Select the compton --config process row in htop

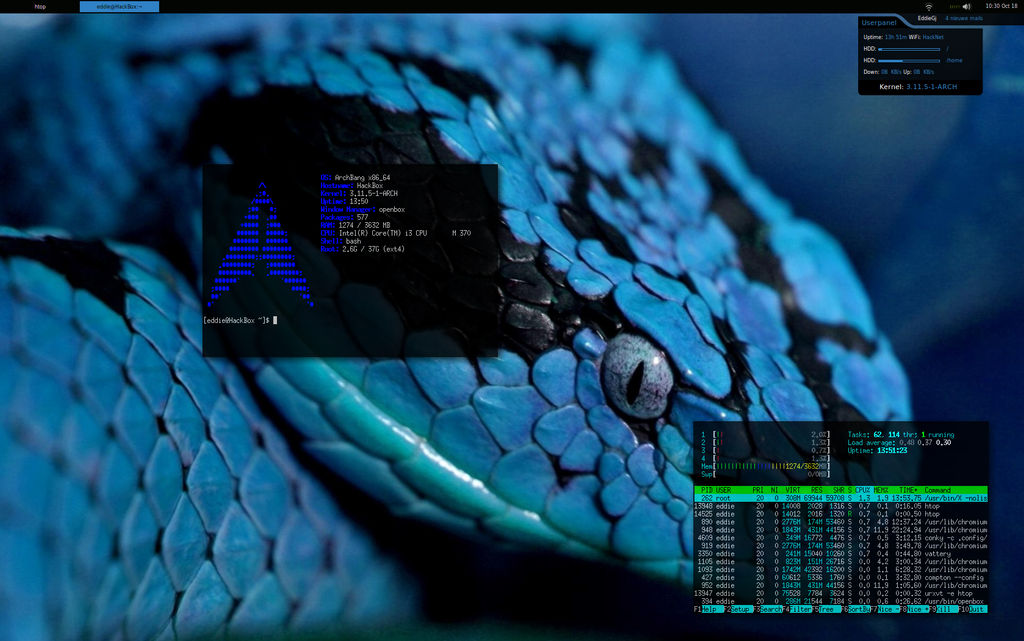(840, 578)
